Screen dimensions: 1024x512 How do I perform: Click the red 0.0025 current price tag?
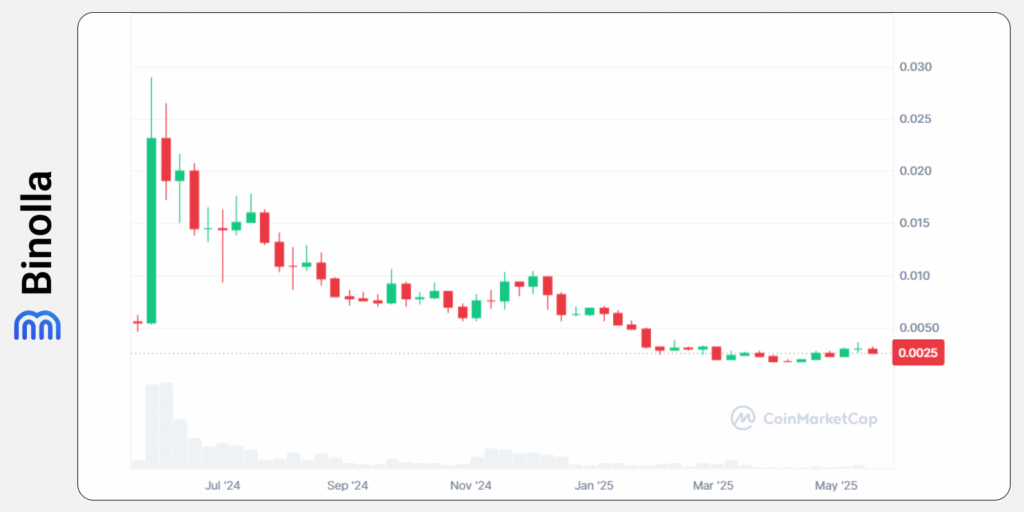(x=920, y=353)
